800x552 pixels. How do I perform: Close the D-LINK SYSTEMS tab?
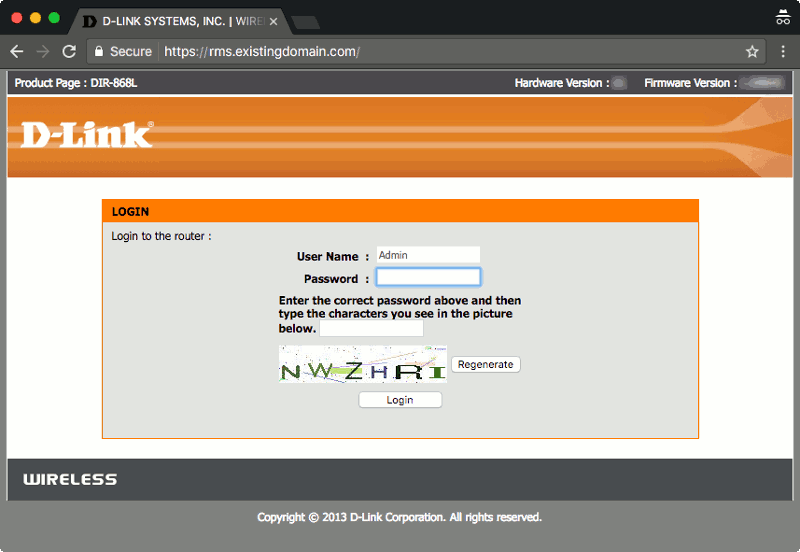click(x=273, y=21)
